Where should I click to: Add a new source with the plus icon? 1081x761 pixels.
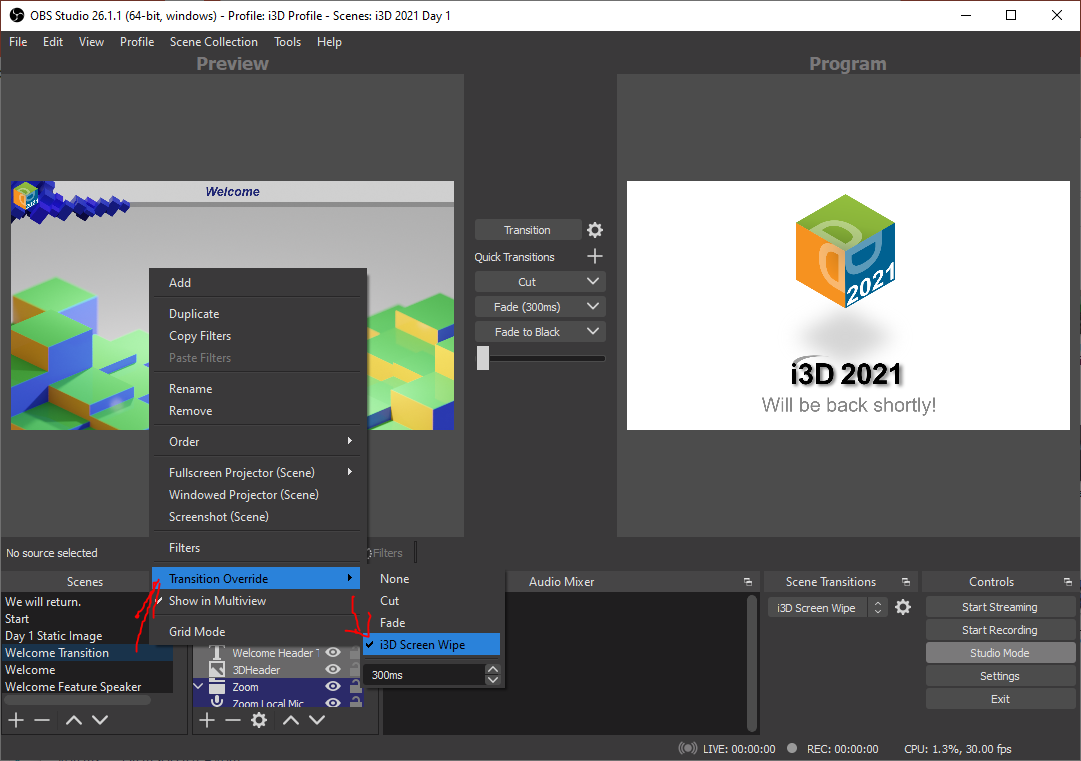tap(206, 719)
